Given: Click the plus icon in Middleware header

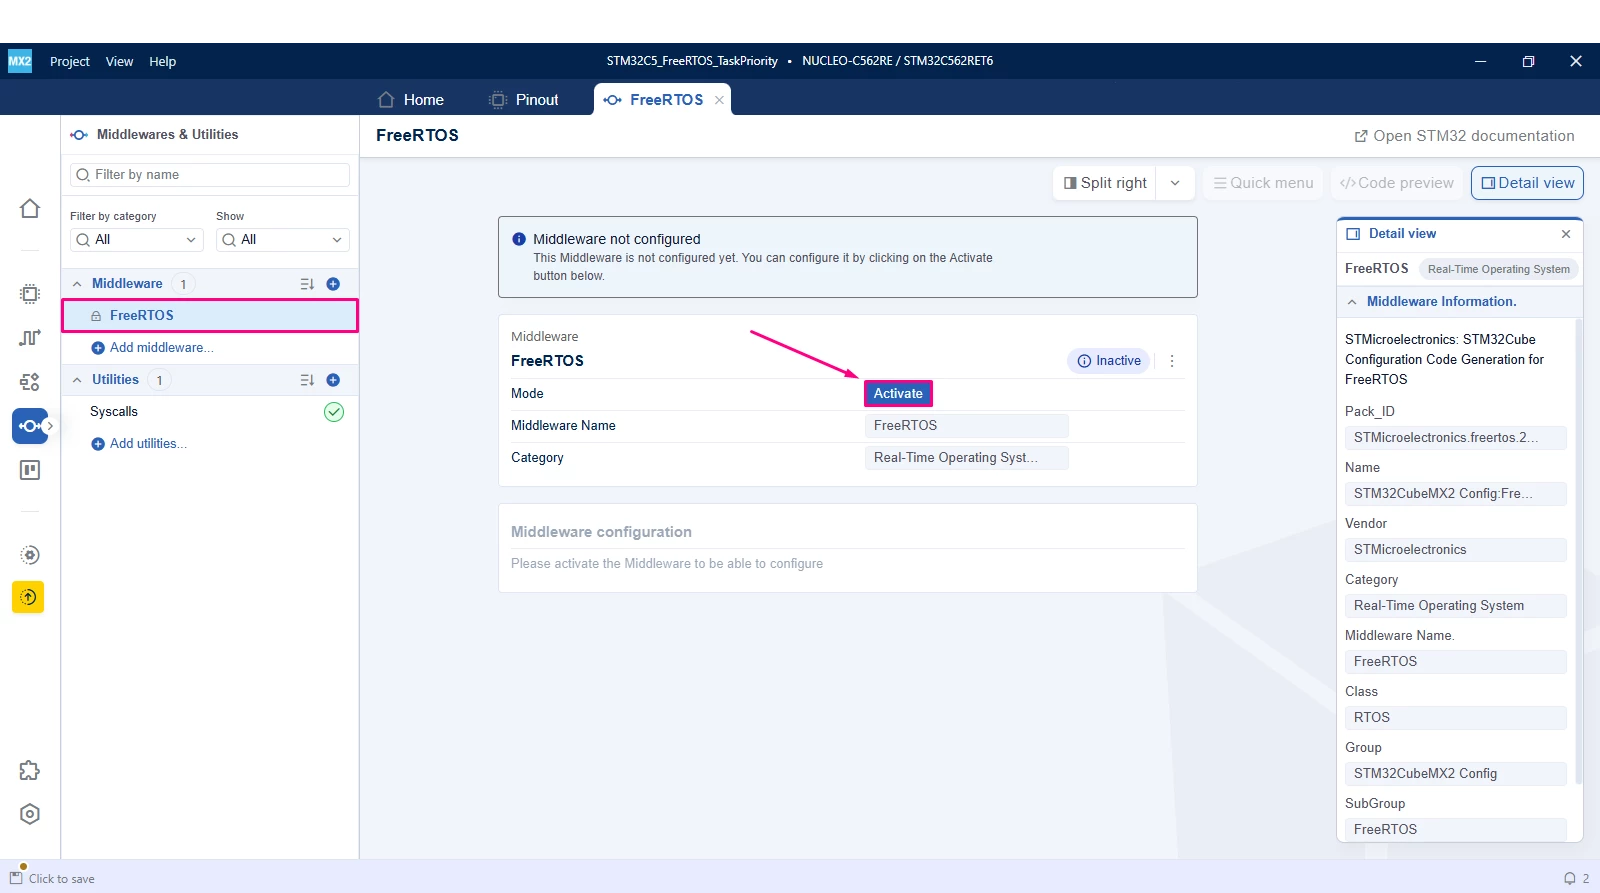Looking at the screenshot, I should tap(333, 284).
